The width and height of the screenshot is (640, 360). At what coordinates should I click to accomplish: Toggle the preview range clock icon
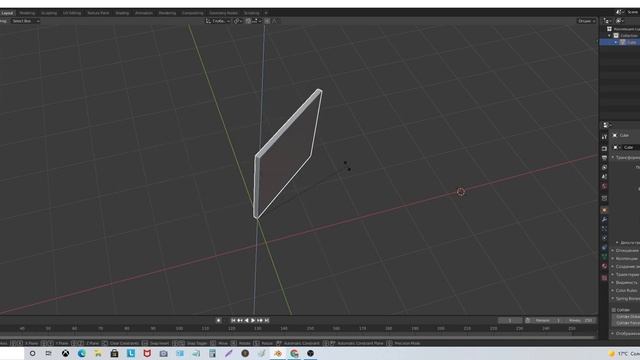pos(528,320)
